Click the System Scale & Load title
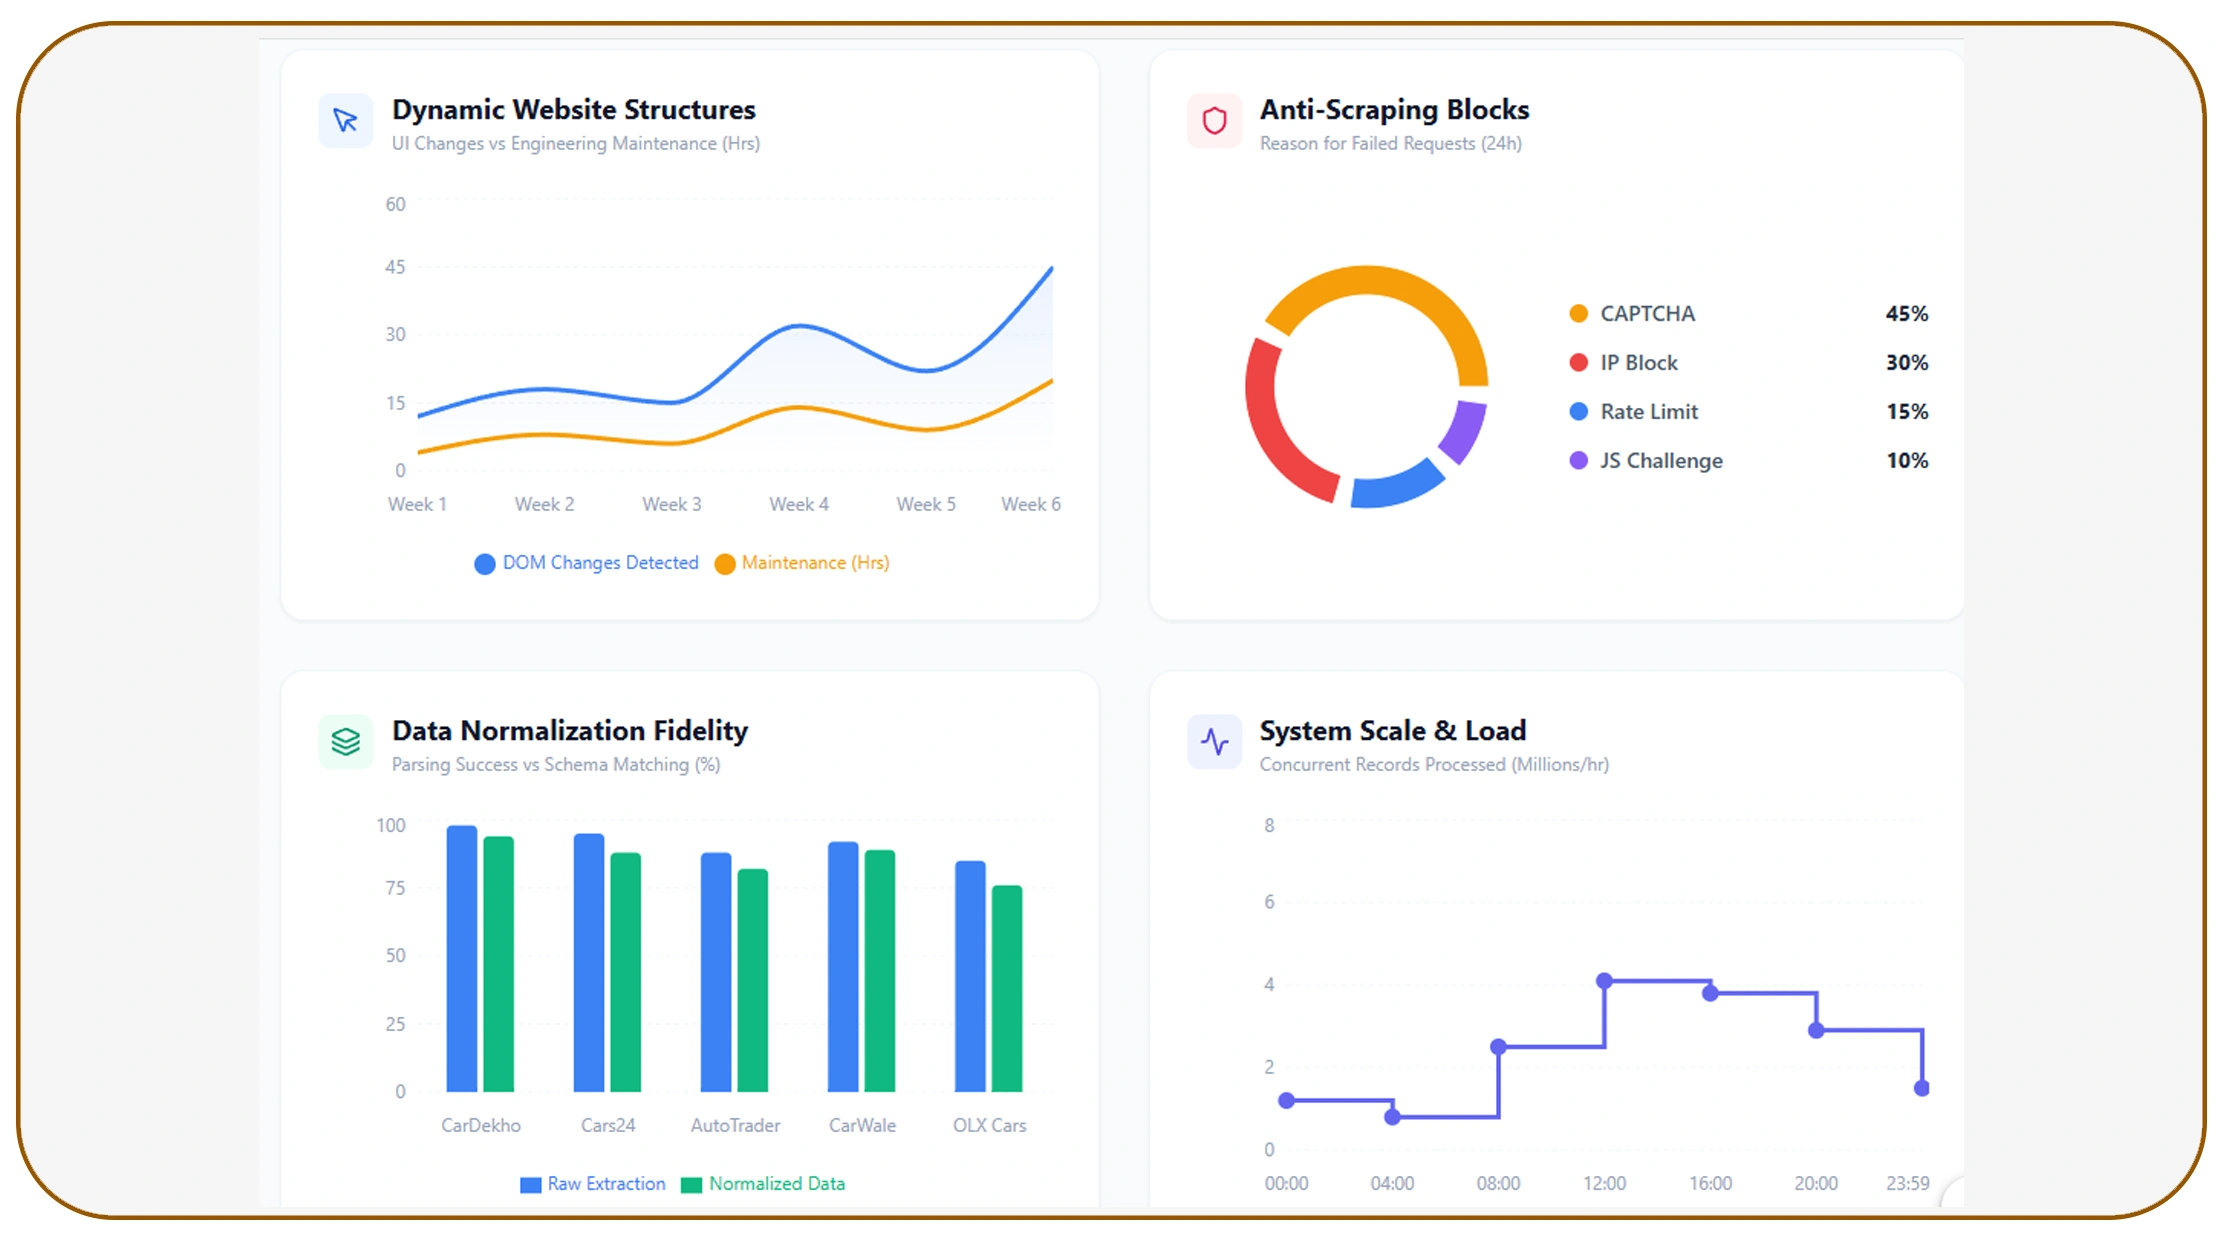This screenshot has height=1240, width=2223. pos(1392,730)
